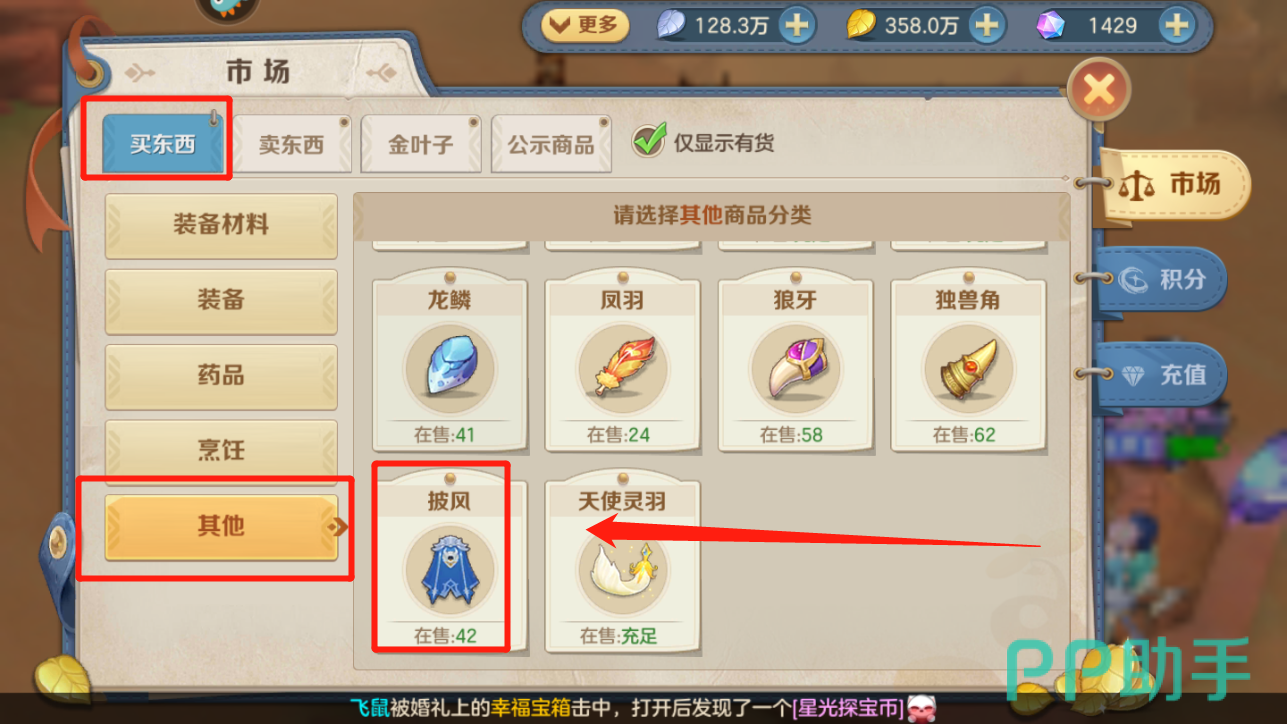Add diamonds with the plus button

(1177, 25)
